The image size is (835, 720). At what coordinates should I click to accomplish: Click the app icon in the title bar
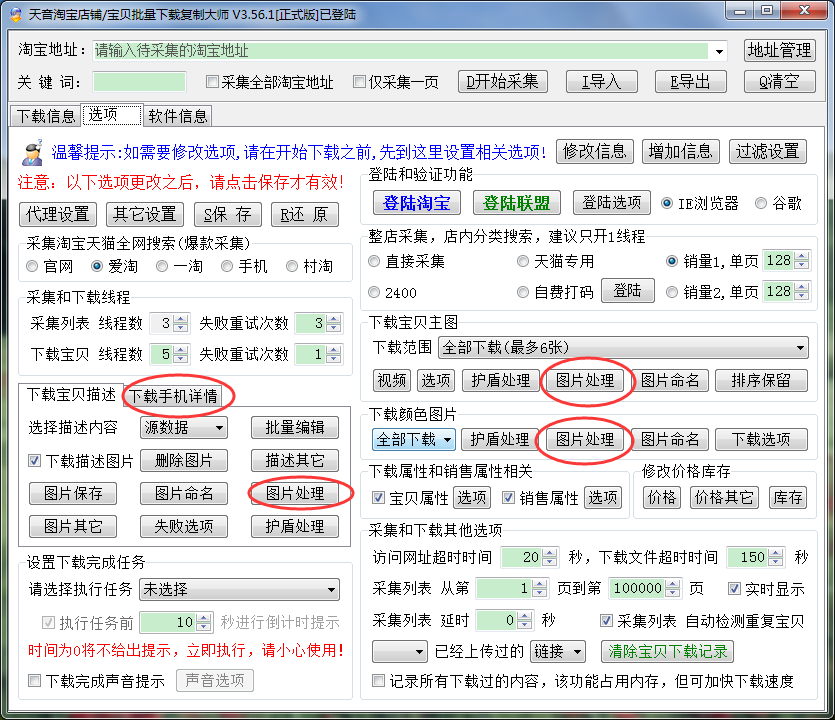point(14,13)
